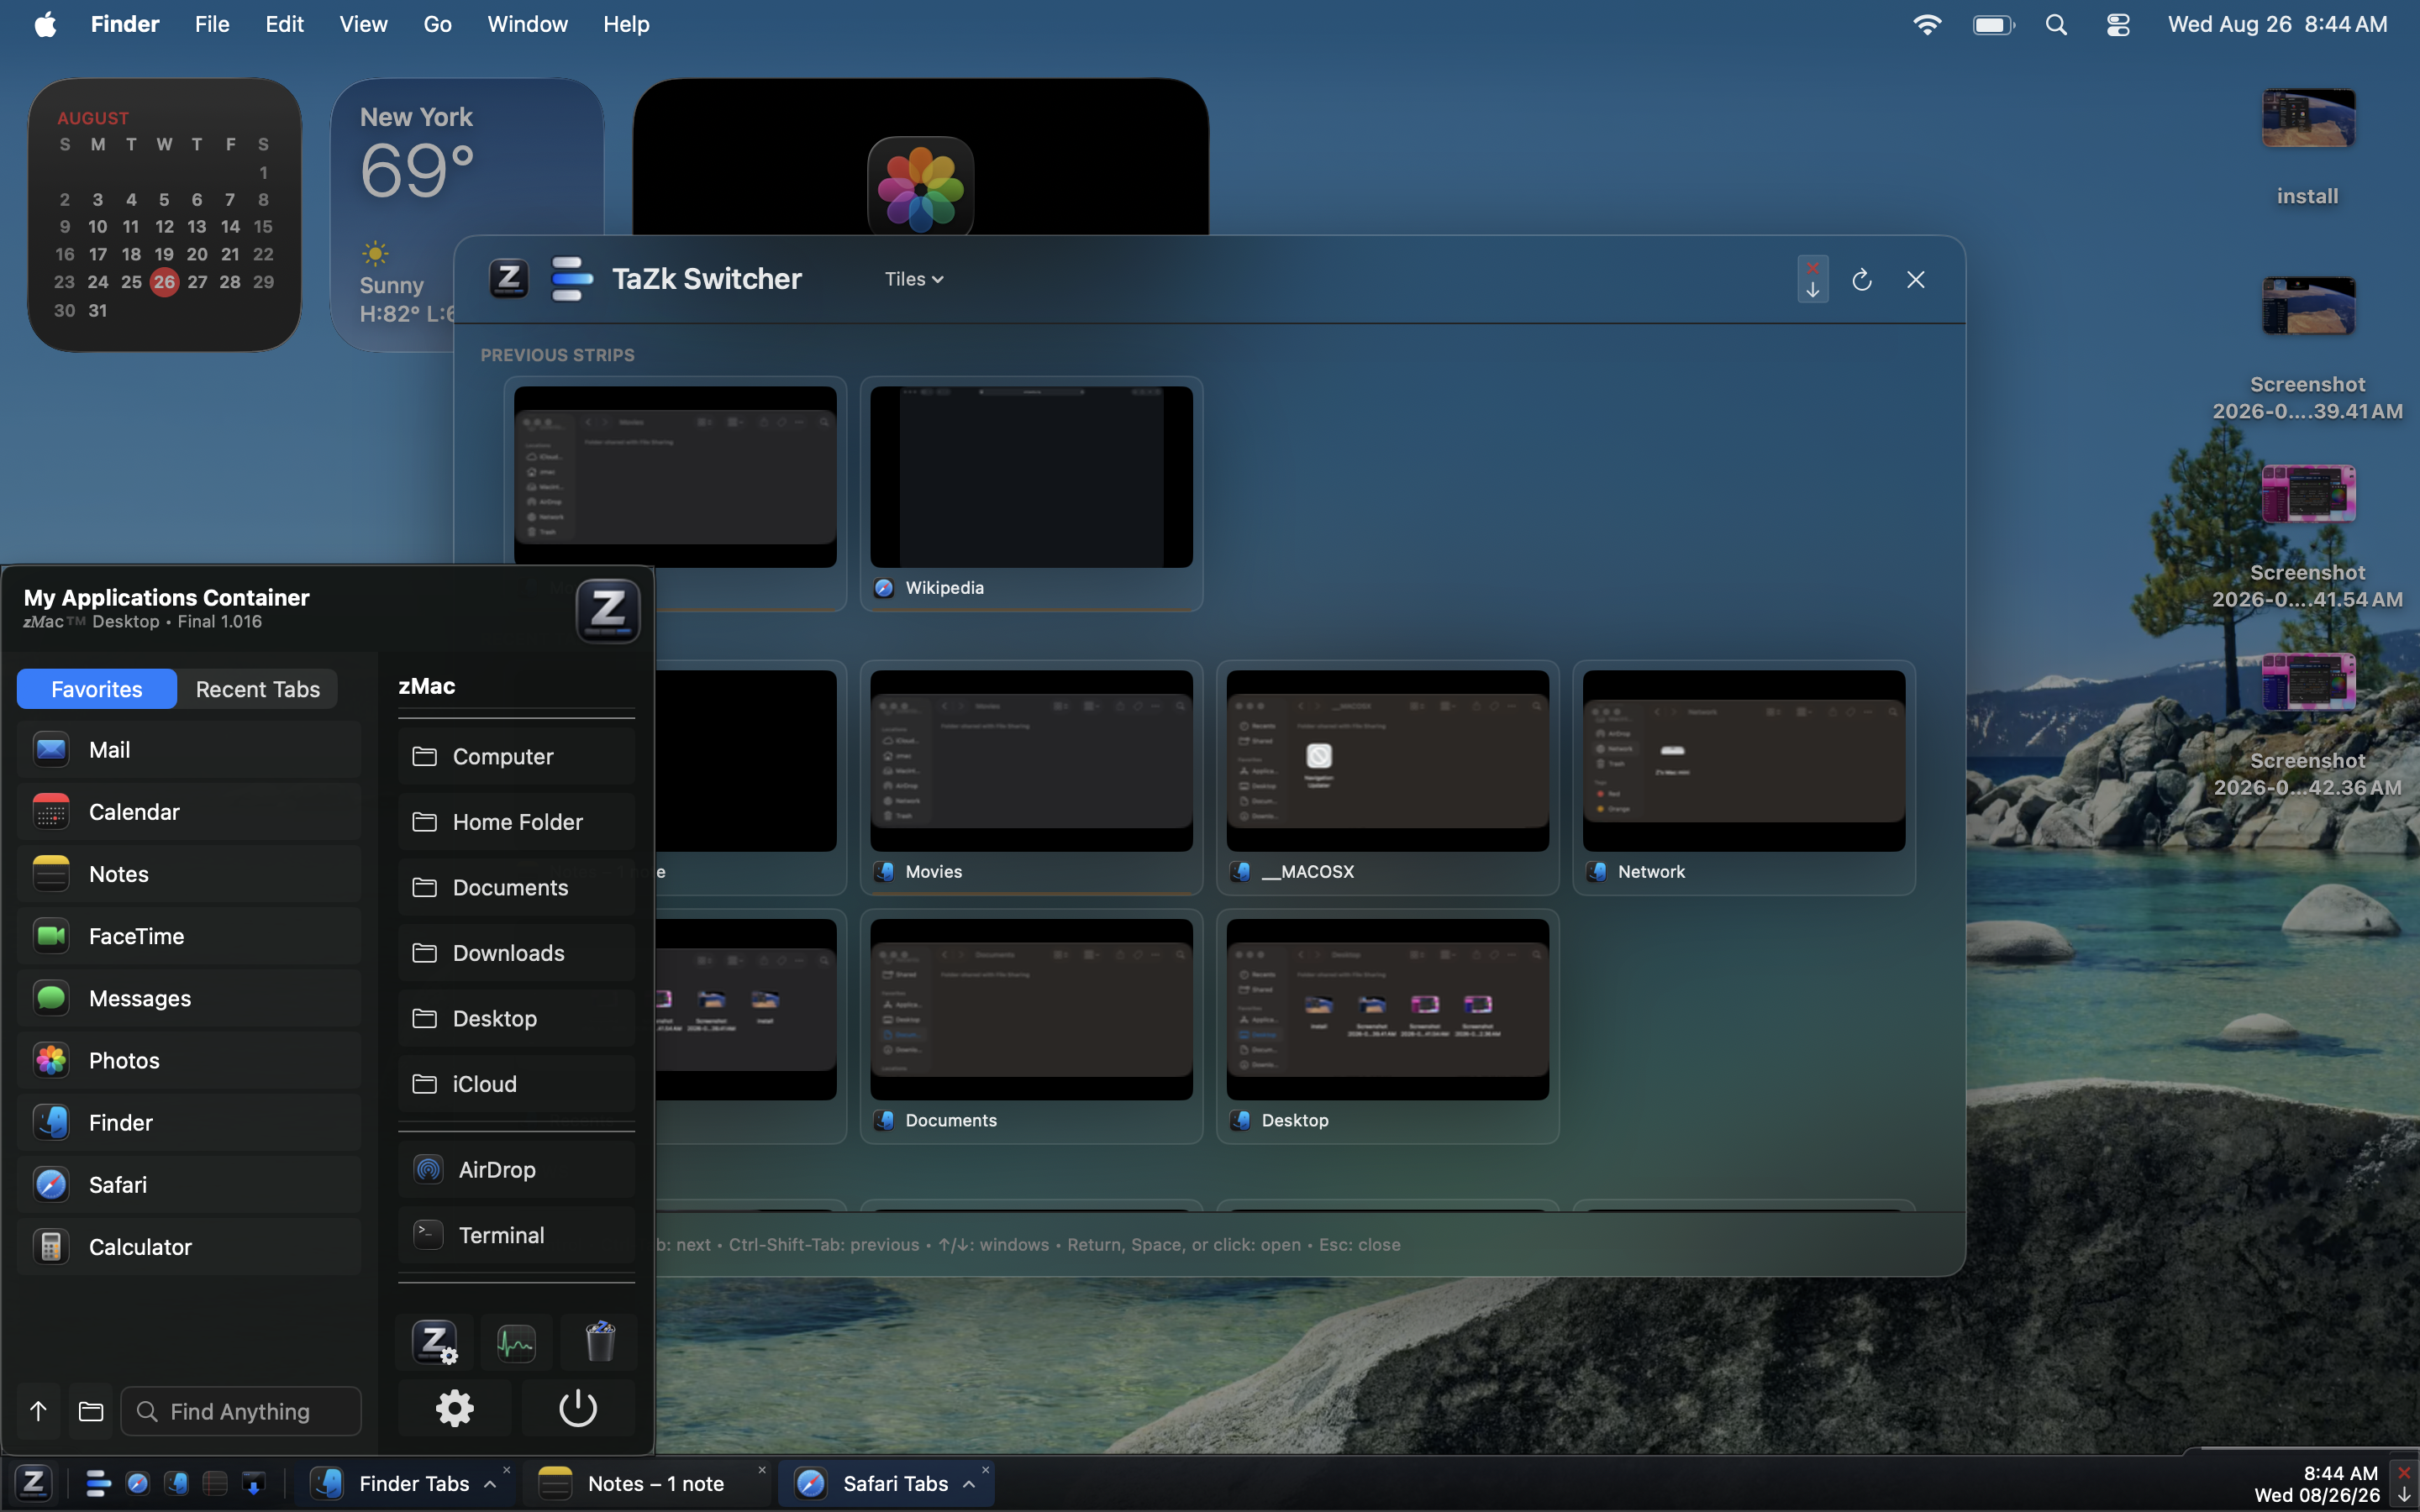Close the TaZk Switcher panel
This screenshot has width=2420, height=1512.
pos(1915,280)
